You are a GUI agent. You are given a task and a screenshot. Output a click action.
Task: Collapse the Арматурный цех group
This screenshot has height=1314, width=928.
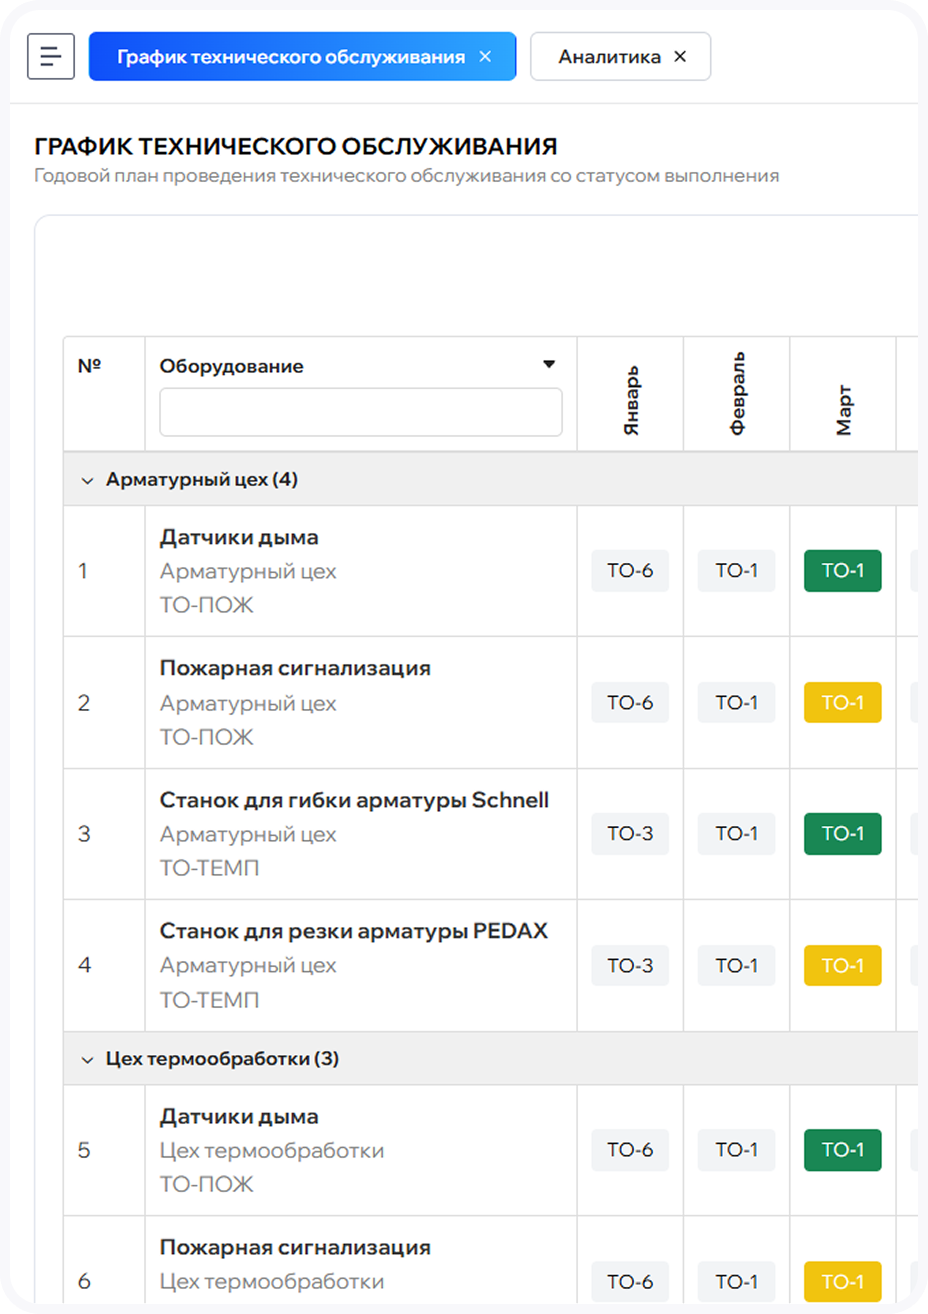(87, 480)
